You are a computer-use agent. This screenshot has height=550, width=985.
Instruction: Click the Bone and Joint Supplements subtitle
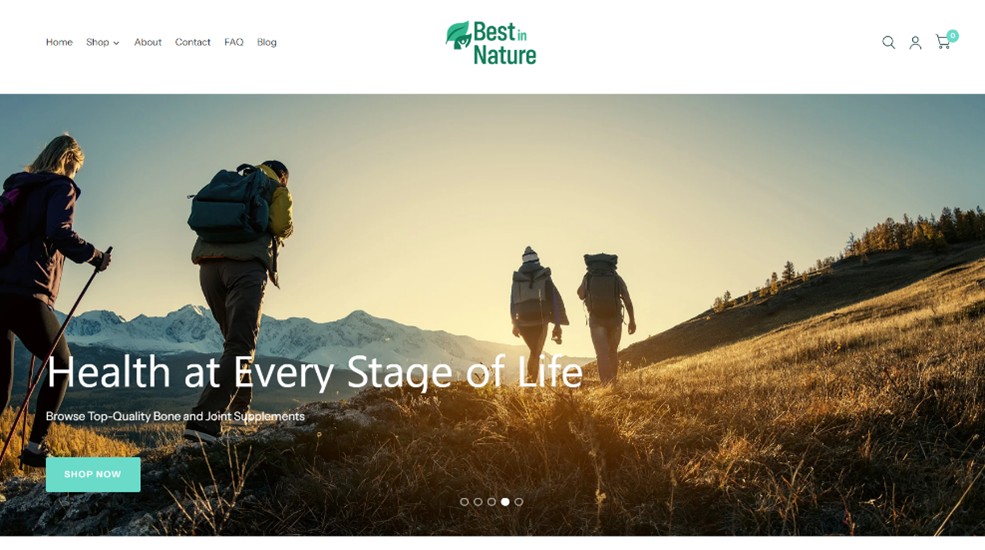175,416
